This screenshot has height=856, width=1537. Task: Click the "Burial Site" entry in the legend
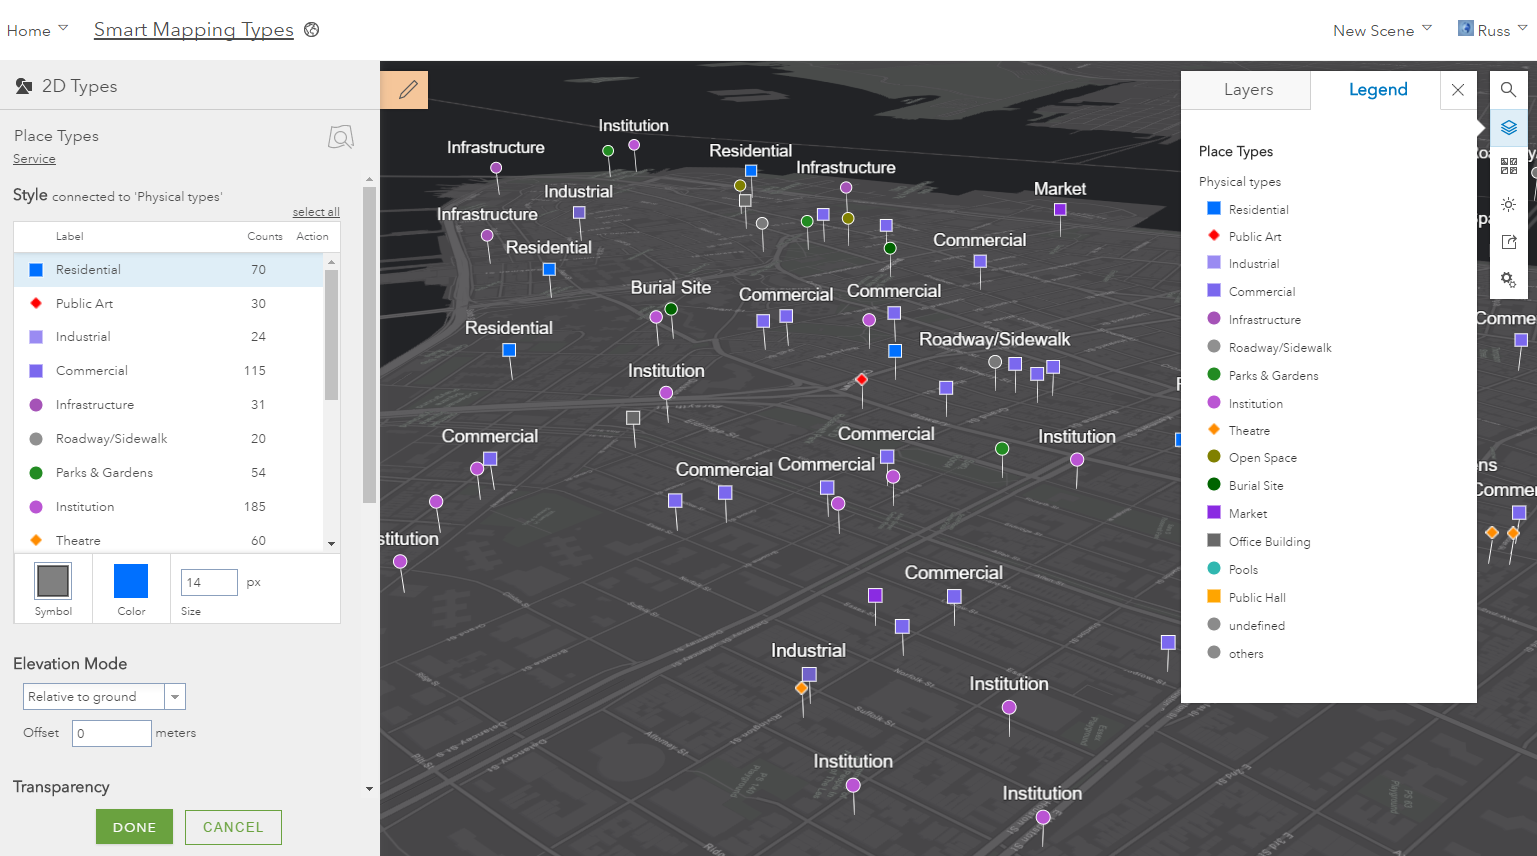tap(1256, 486)
